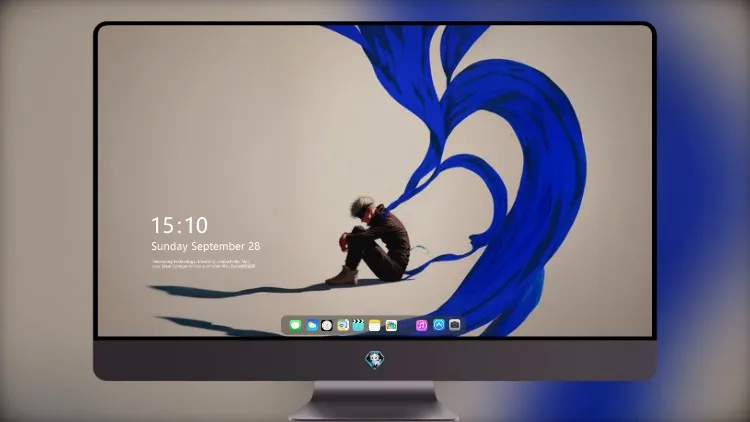Open the Camera app in dock
The image size is (750, 422).
tap(455, 325)
